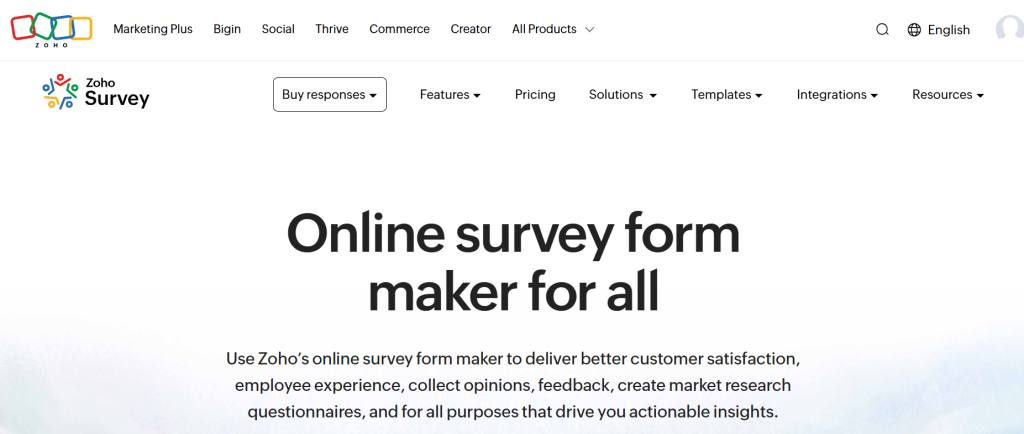Visit the Thrive product page
This screenshot has width=1024, height=434.
[x=332, y=29]
